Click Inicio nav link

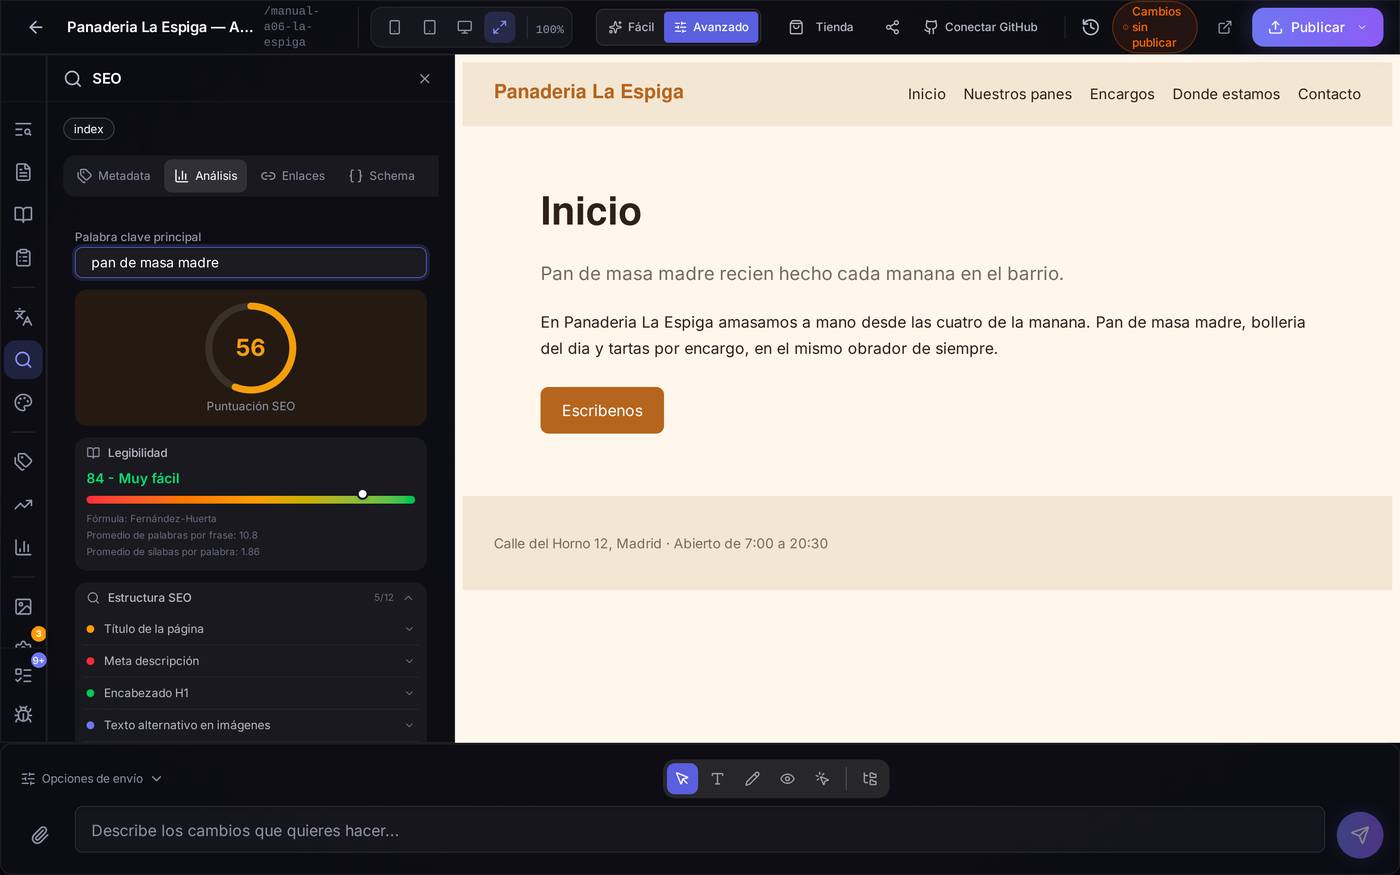click(x=926, y=94)
